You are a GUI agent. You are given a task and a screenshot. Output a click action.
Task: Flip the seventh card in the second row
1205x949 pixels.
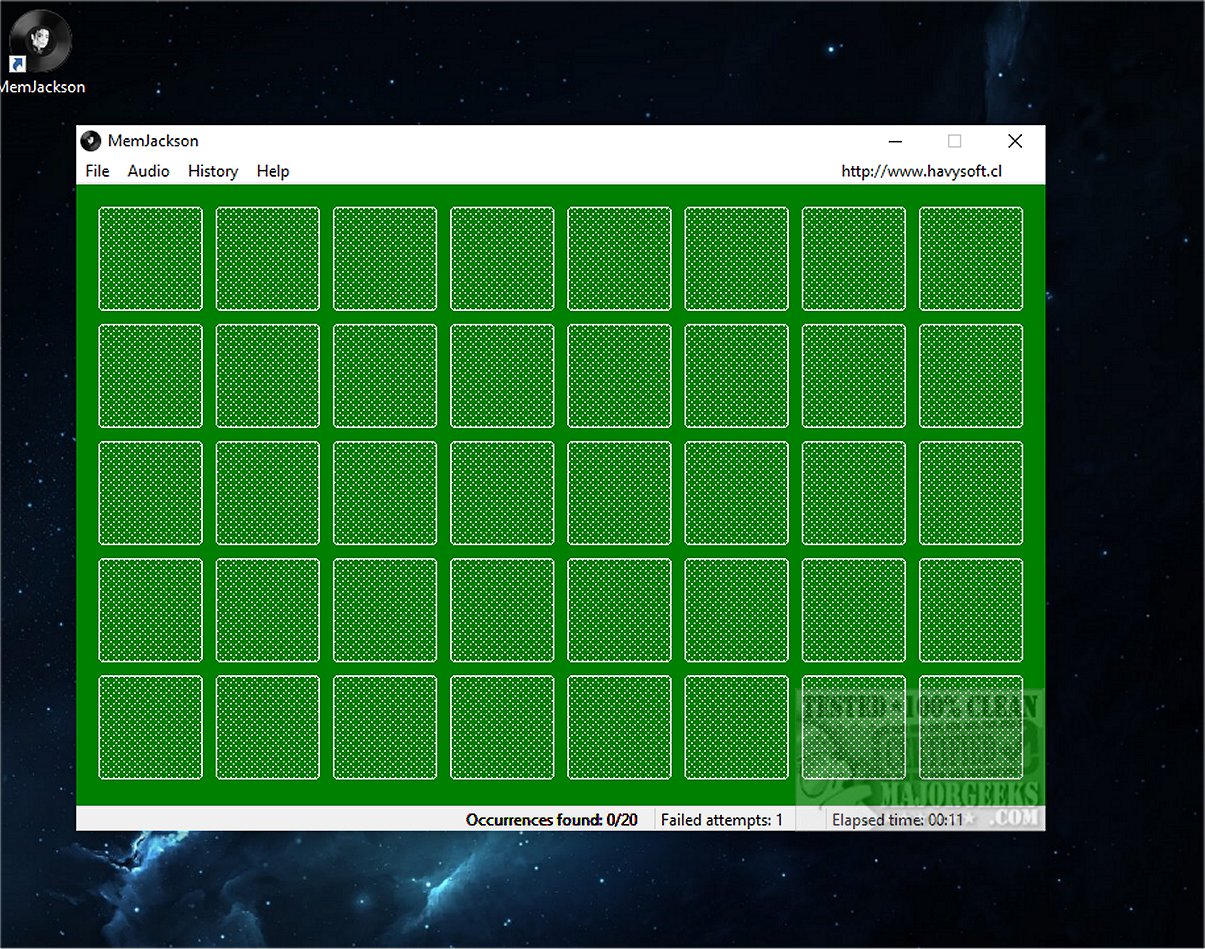853,376
